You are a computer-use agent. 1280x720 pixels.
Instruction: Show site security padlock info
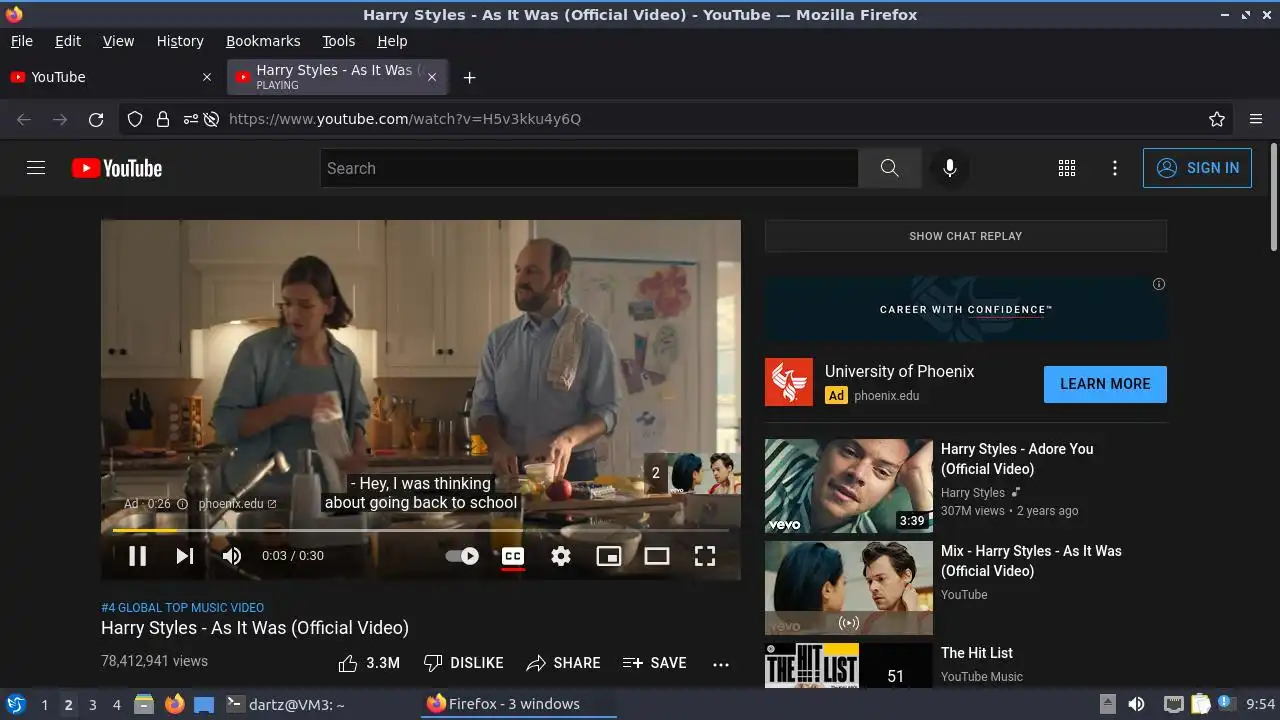(x=163, y=119)
